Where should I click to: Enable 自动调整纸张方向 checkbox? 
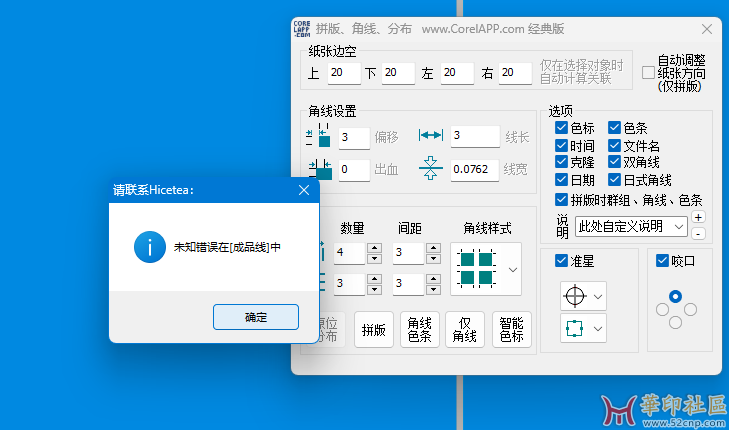point(648,73)
